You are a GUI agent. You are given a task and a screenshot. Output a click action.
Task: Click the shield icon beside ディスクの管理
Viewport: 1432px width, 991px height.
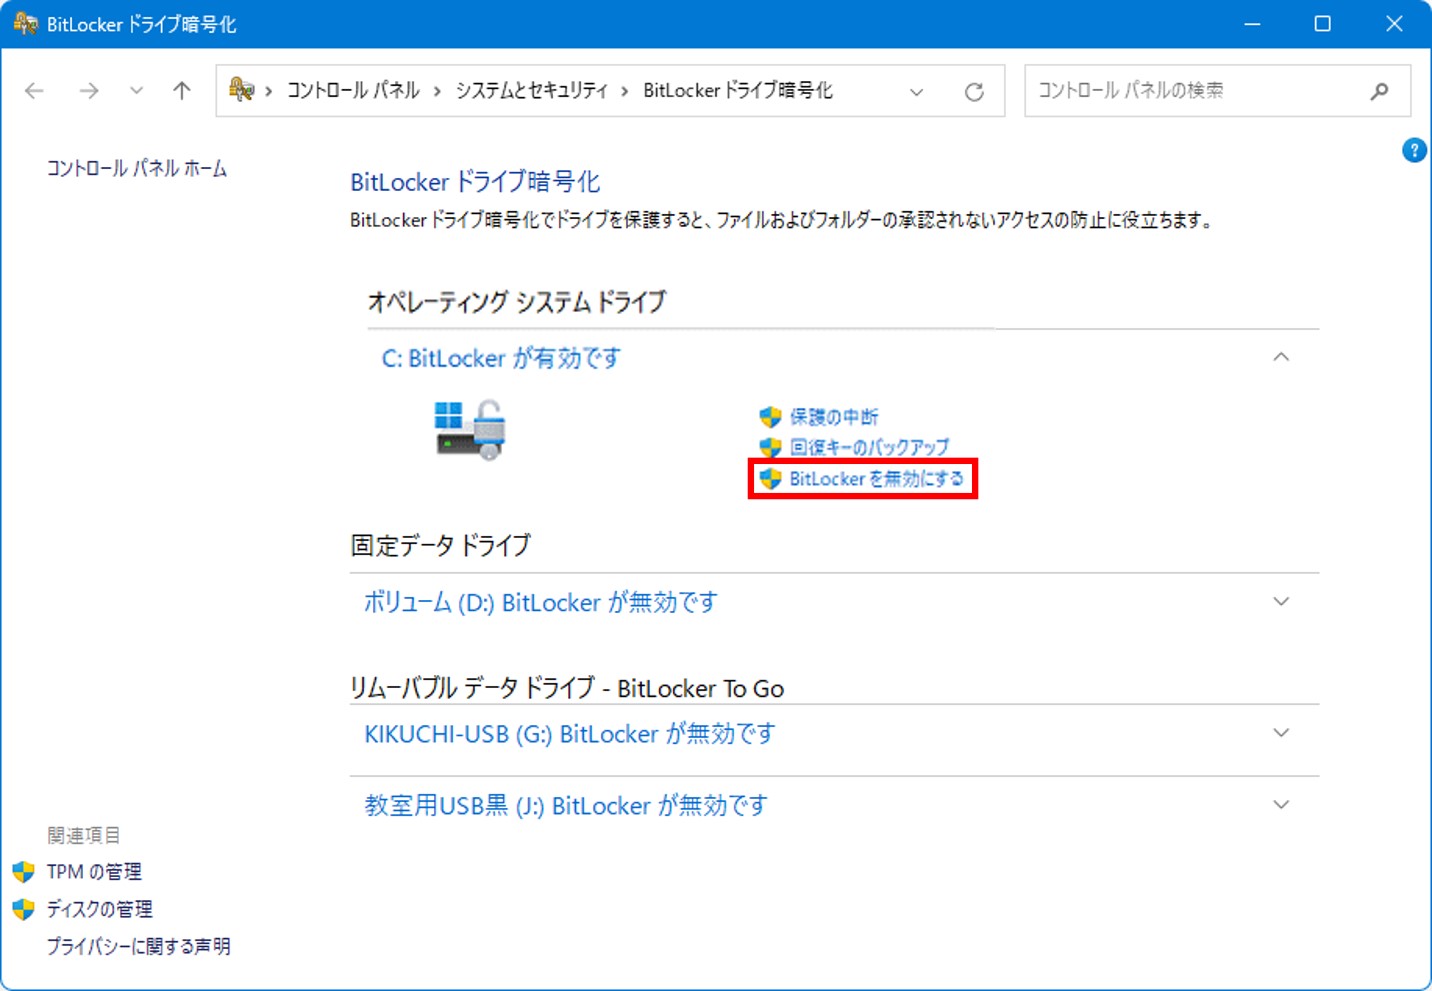24,909
